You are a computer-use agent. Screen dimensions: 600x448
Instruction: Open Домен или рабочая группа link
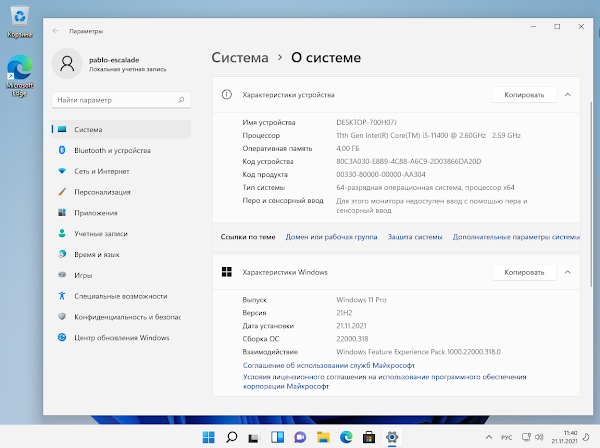331,237
